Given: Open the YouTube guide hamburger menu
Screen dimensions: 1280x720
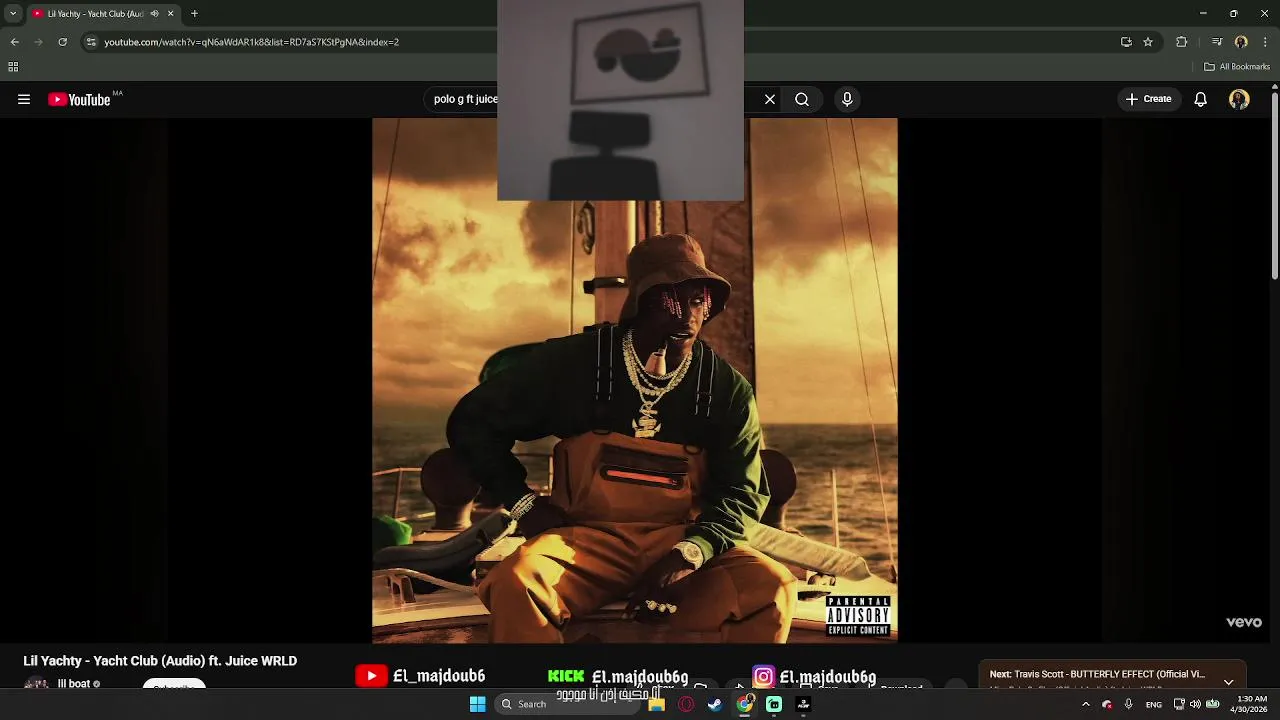Looking at the screenshot, I should coord(24,99).
